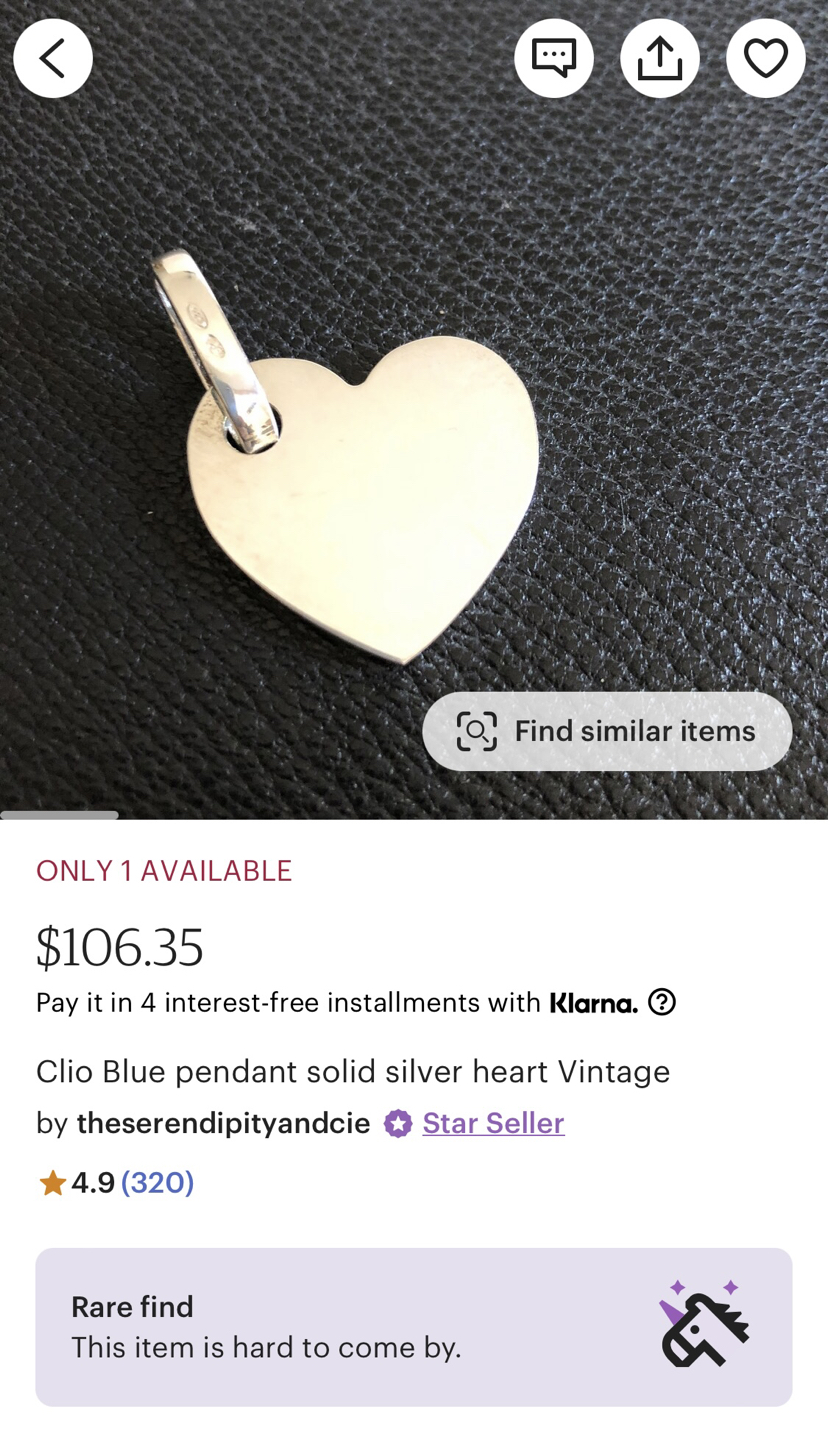This screenshot has height=1440, width=828.
Task: Open shop theserendipityandcie
Action: pos(223,1123)
